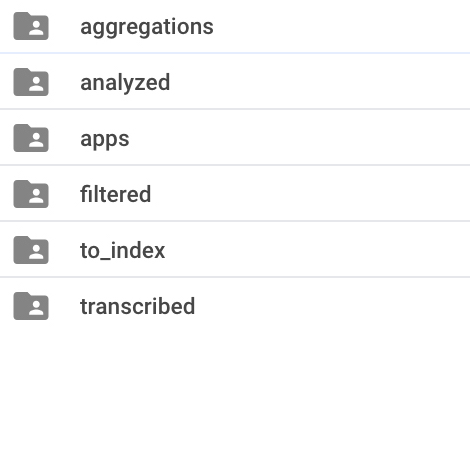Select the aggregations folder name
The width and height of the screenshot is (470, 453).
click(x=147, y=27)
